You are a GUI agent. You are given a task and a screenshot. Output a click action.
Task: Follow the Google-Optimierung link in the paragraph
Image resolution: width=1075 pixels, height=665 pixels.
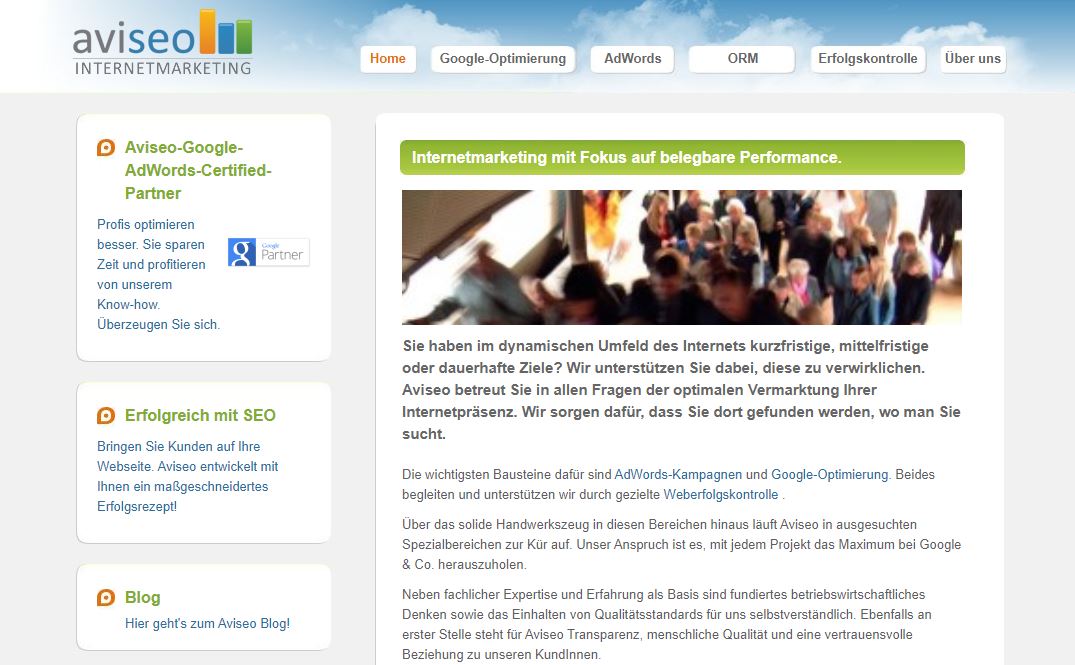point(830,474)
